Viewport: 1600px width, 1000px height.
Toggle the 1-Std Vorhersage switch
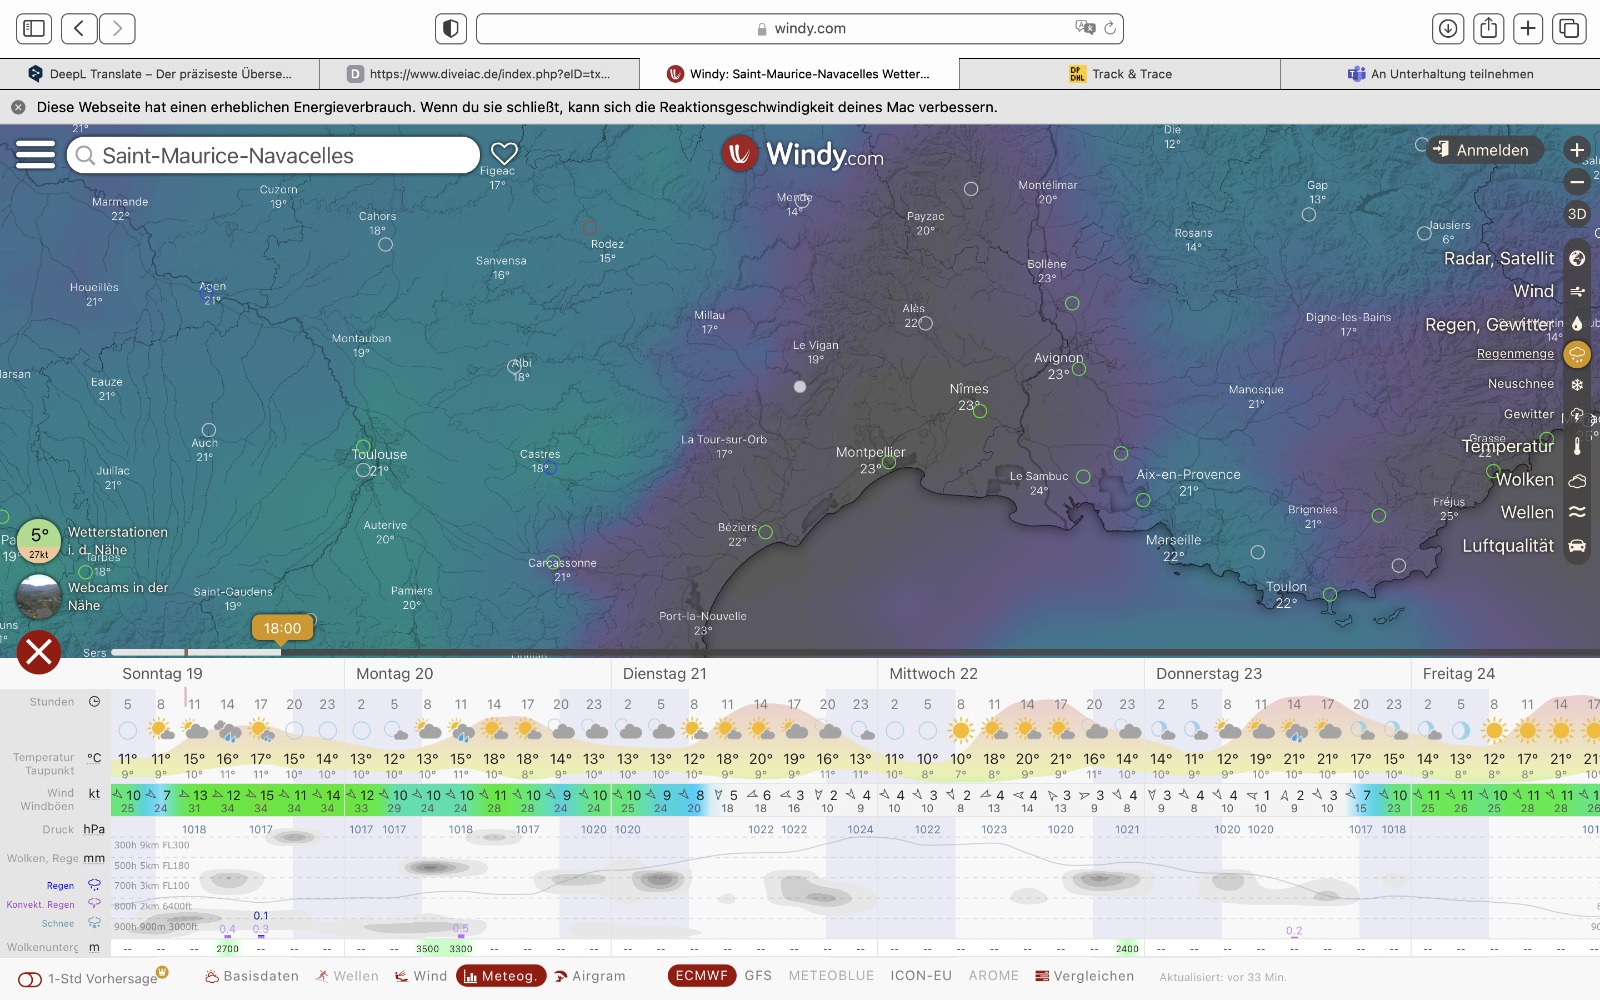point(30,979)
